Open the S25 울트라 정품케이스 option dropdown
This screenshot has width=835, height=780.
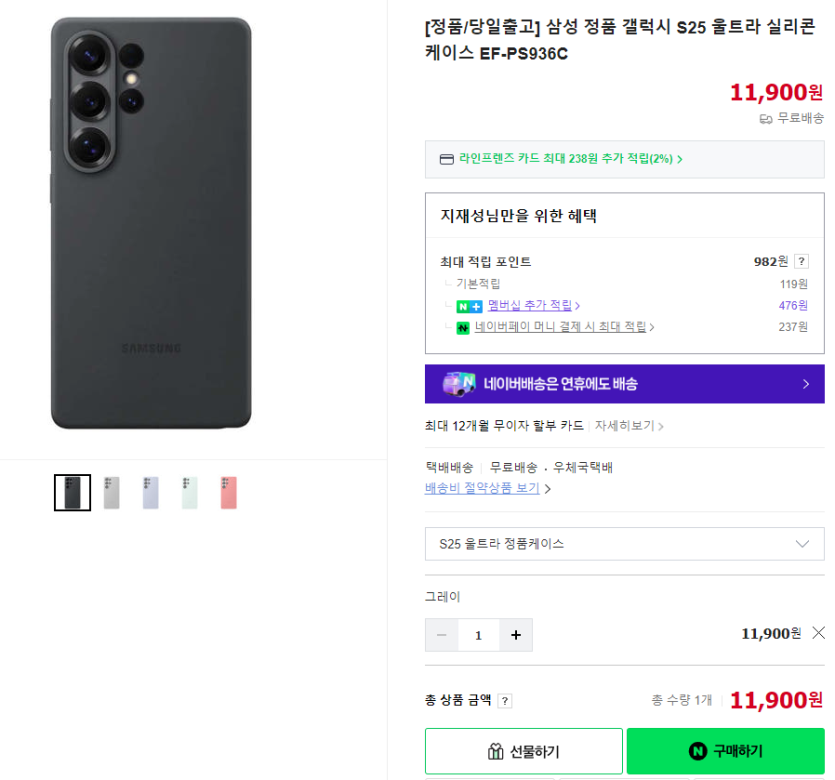624,544
